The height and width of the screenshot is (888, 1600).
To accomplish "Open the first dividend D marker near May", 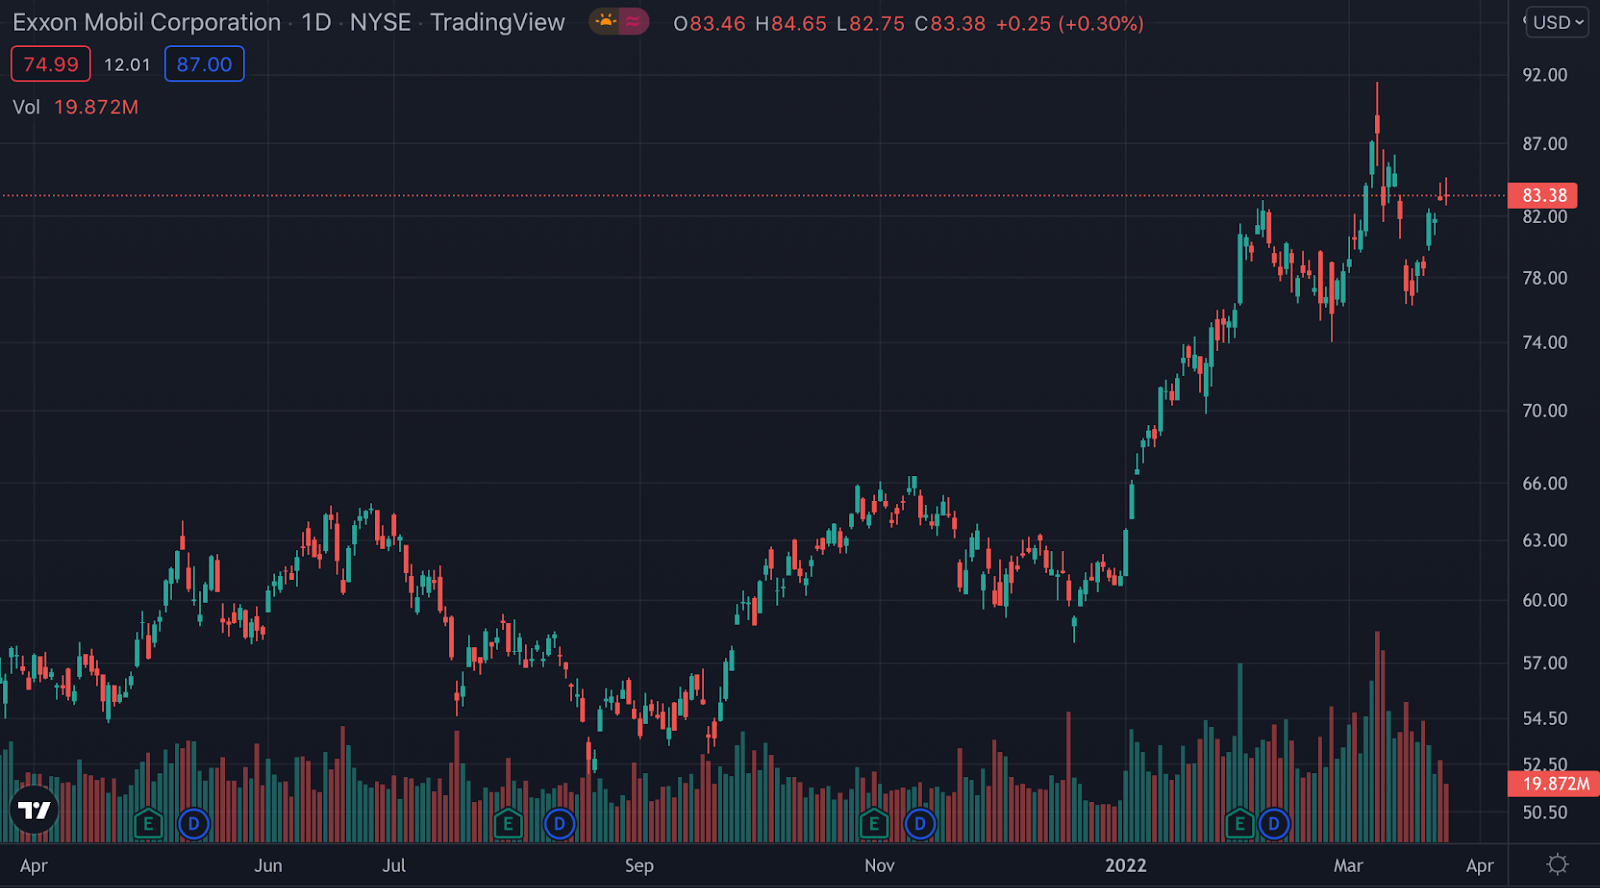I will [193, 824].
